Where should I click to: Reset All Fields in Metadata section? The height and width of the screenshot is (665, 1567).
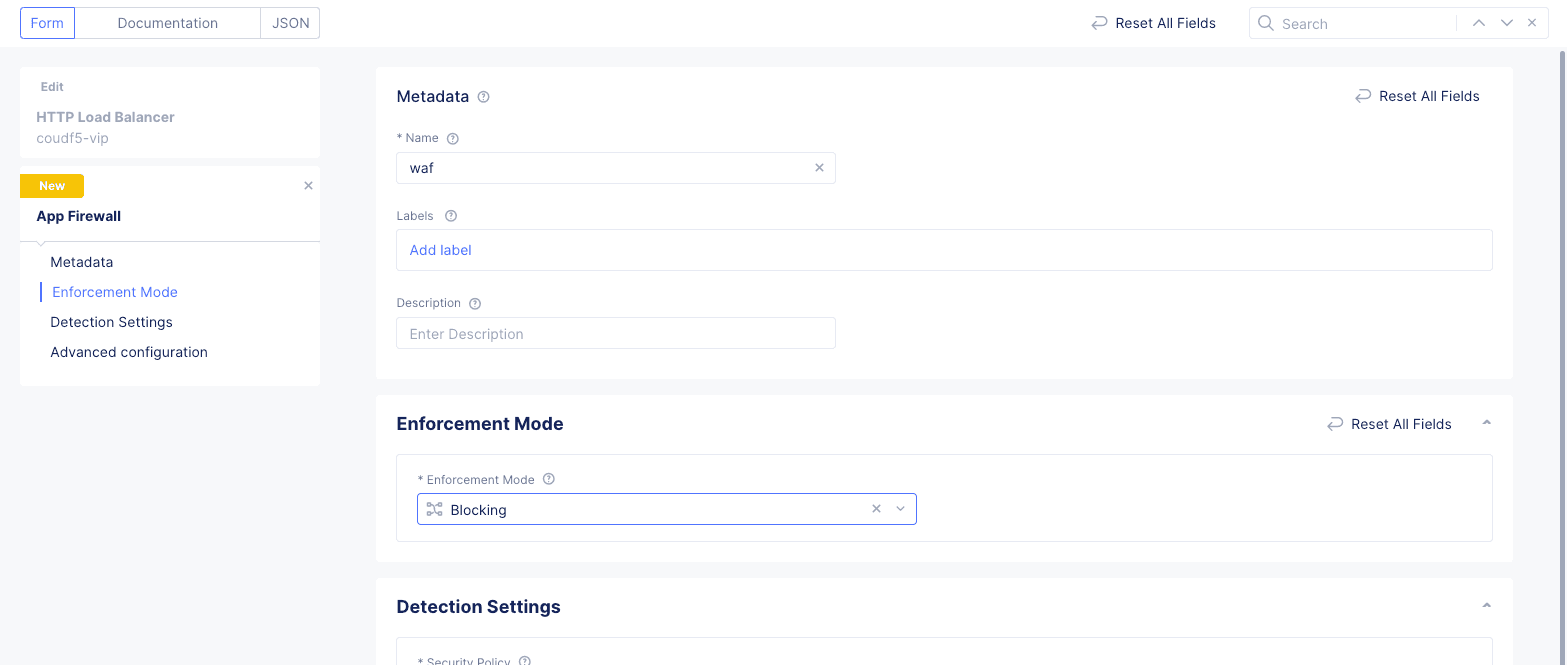(x=1417, y=96)
